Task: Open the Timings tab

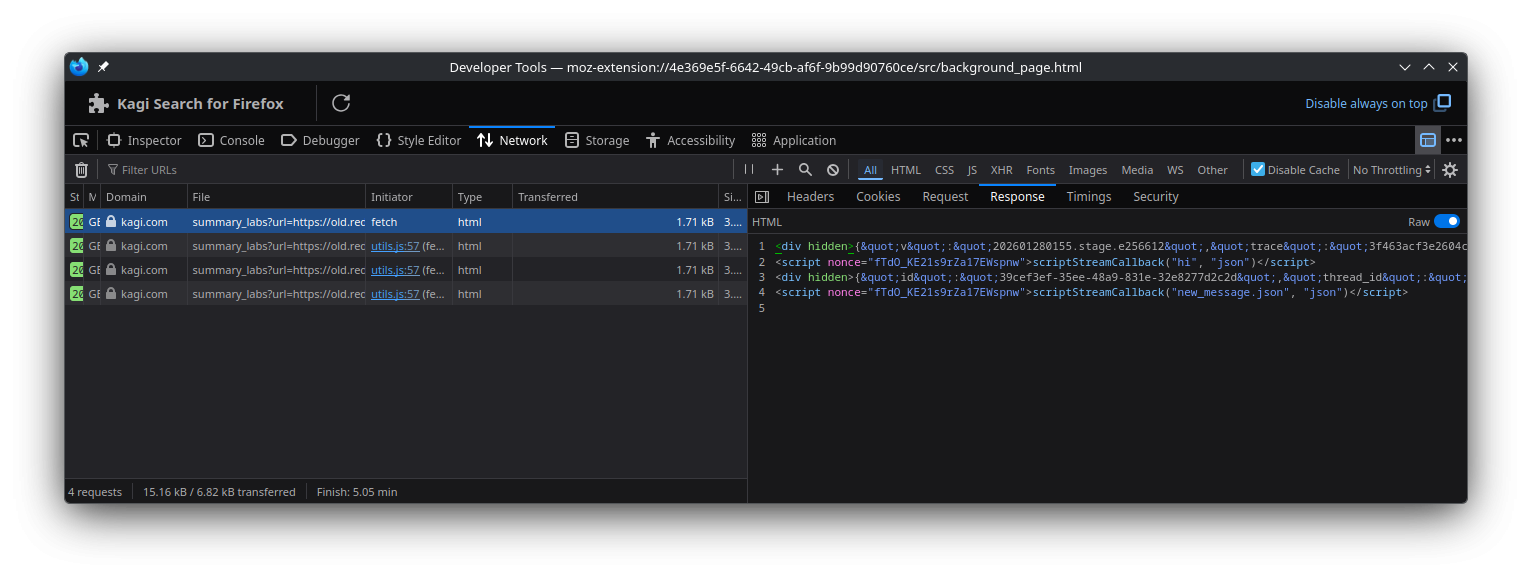Action: click(1088, 197)
